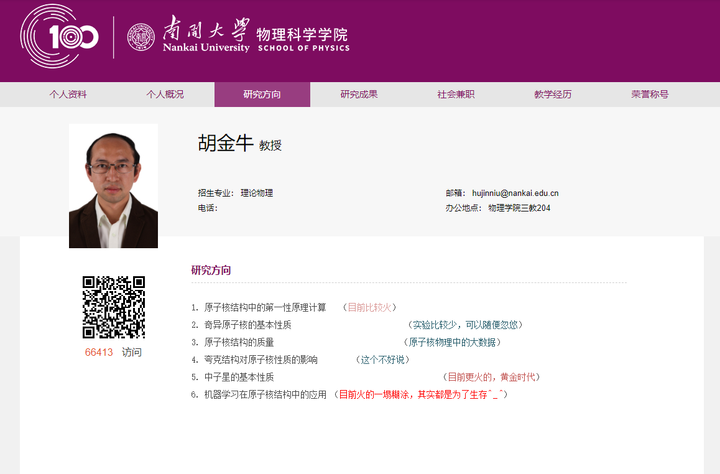
Task: Click the professor name 胡金牛
Action: (x=225, y=144)
